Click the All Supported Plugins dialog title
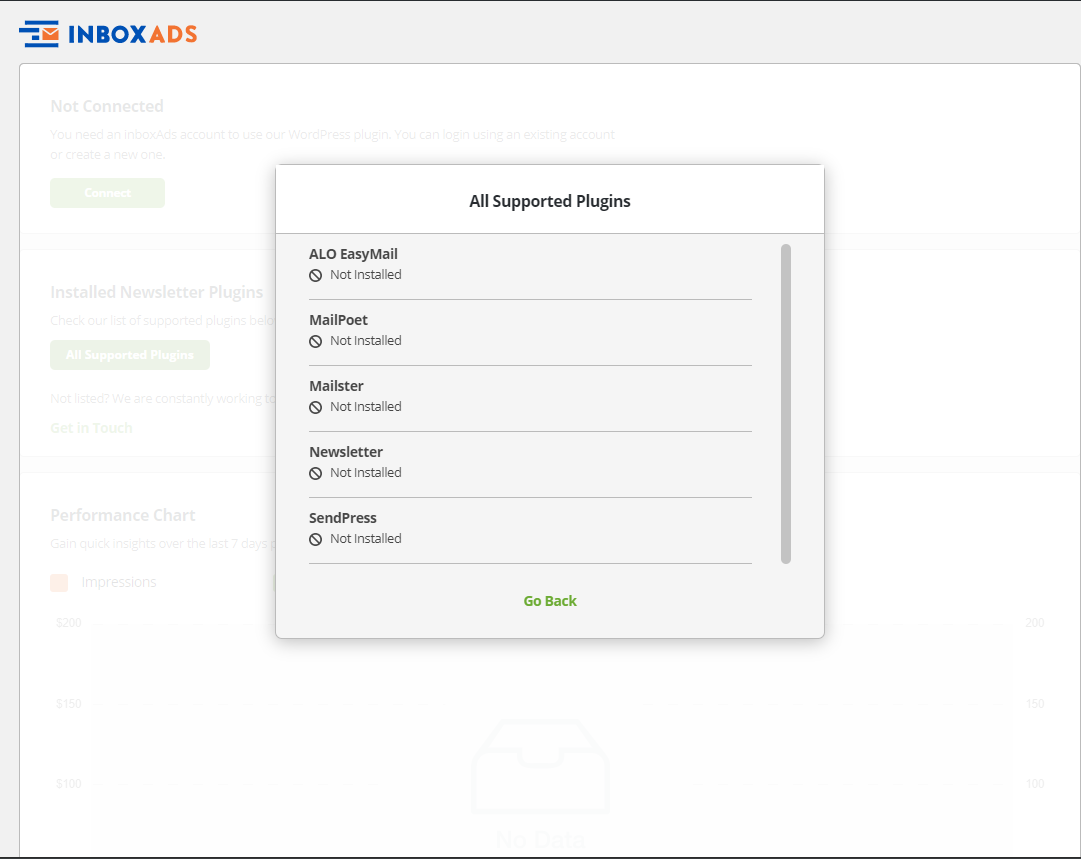Image resolution: width=1081 pixels, height=859 pixels. click(x=550, y=201)
